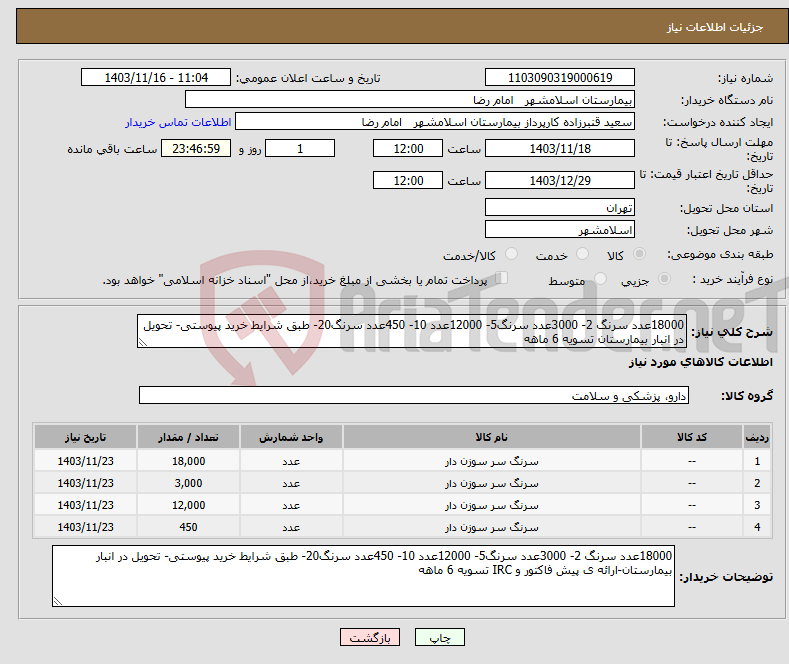Click the price validity date 1403/12/29
789x664 pixels.
560,180
